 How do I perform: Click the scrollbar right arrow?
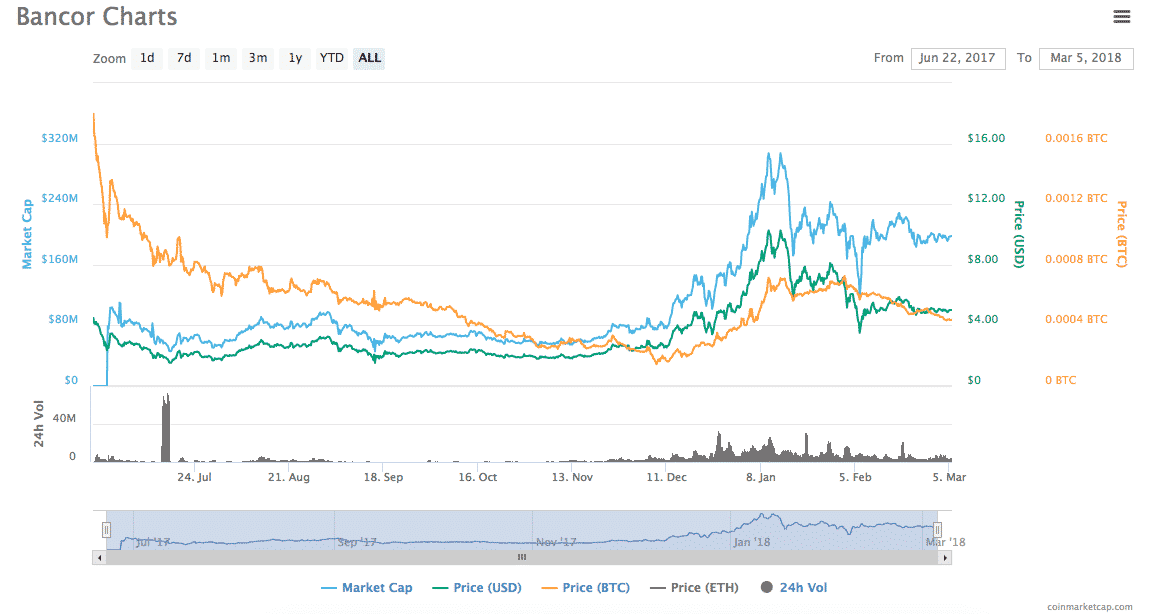(946, 557)
